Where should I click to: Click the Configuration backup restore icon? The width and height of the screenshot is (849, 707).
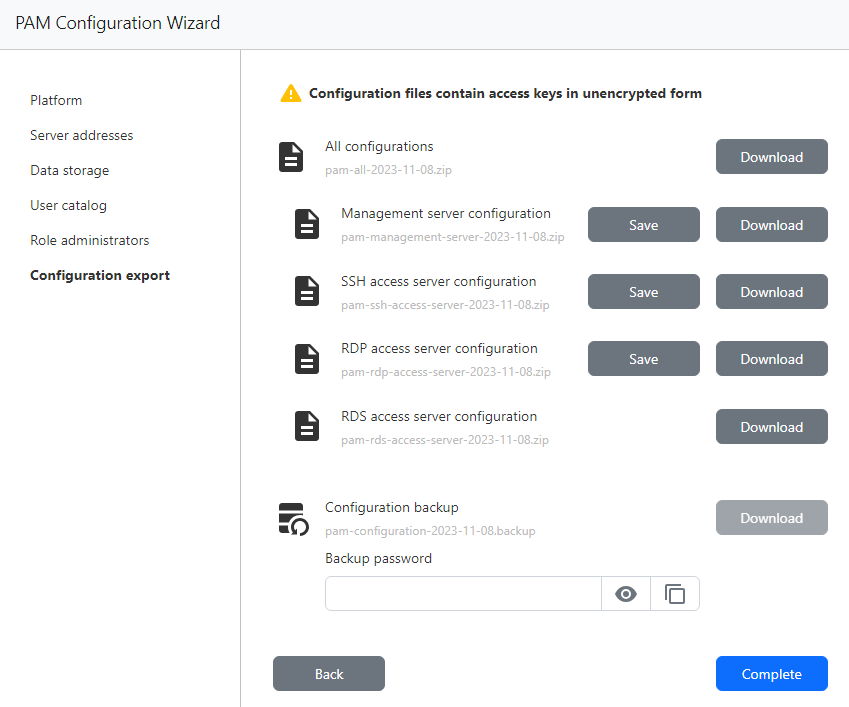click(293, 519)
